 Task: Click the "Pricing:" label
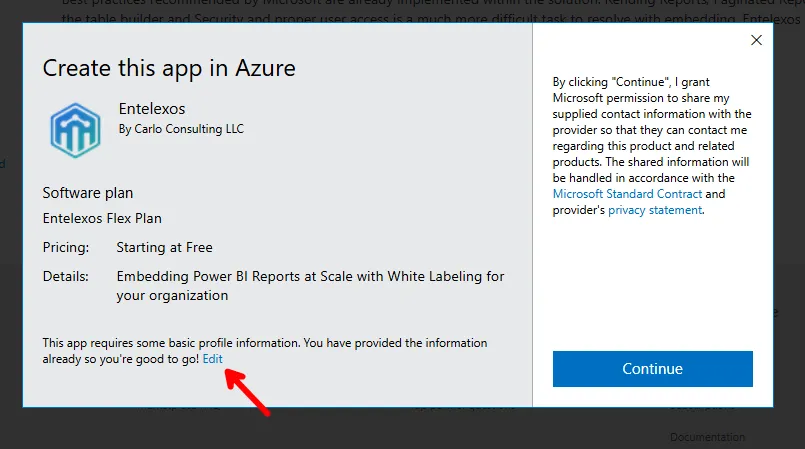pos(66,247)
